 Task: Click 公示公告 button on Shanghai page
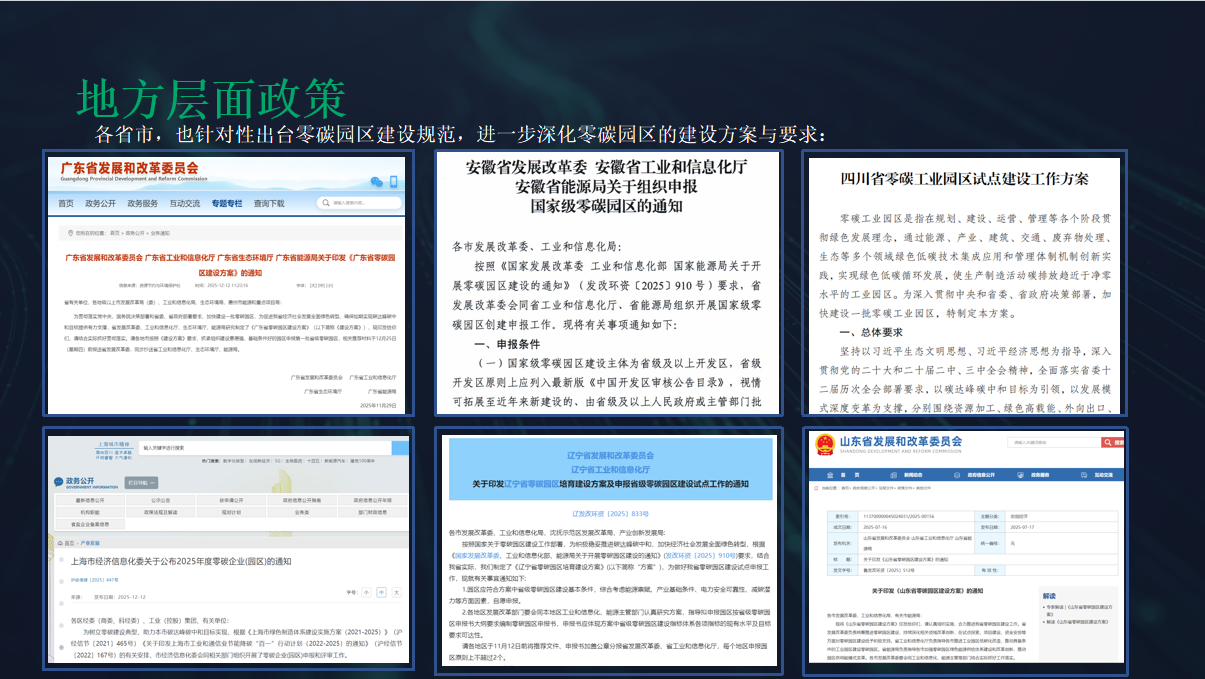point(161,500)
